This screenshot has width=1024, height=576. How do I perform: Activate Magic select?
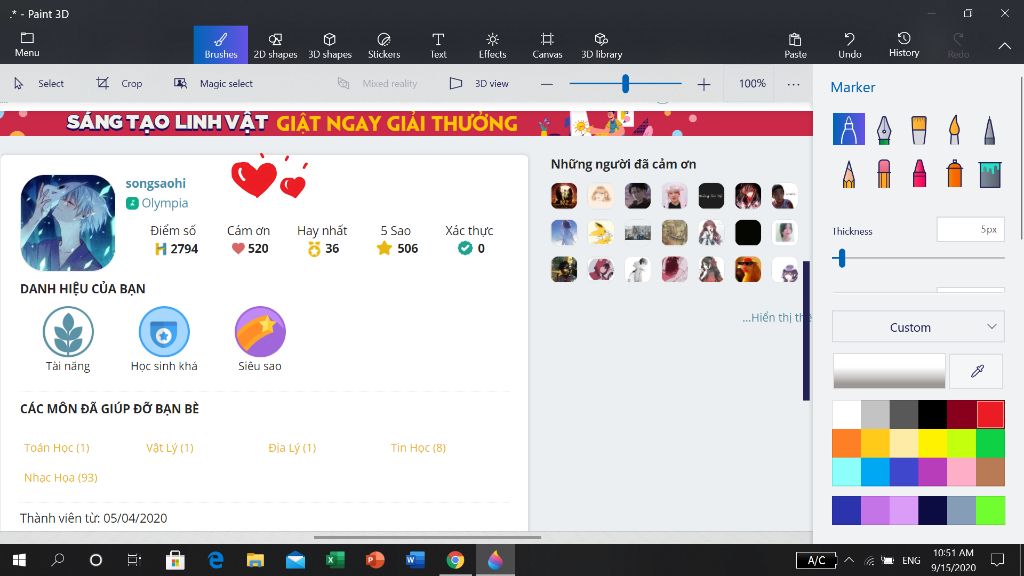[213, 84]
